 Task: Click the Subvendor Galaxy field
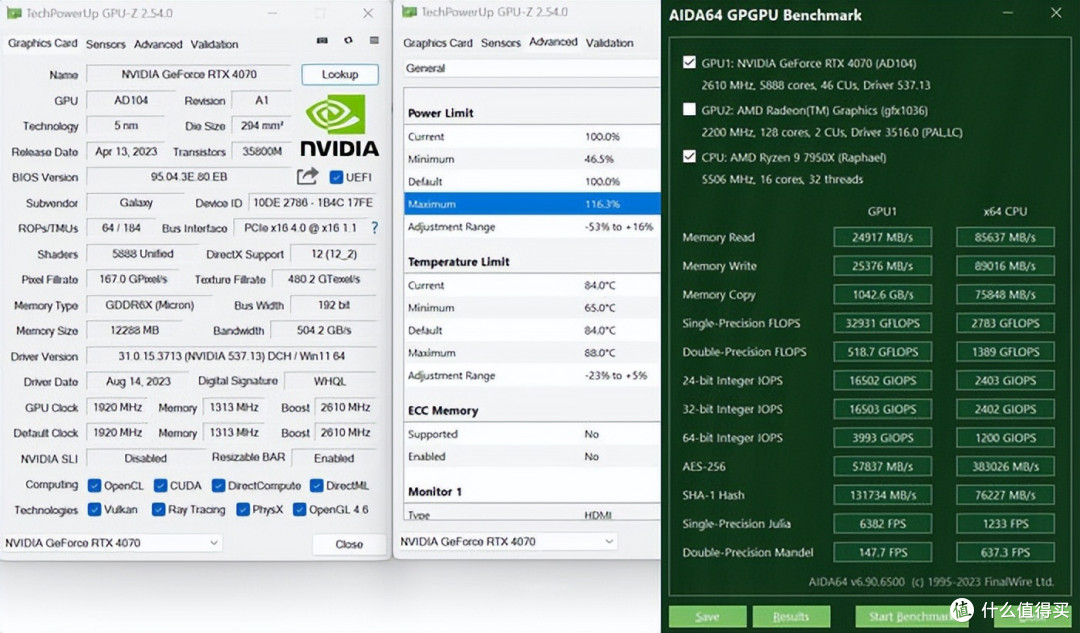136,203
